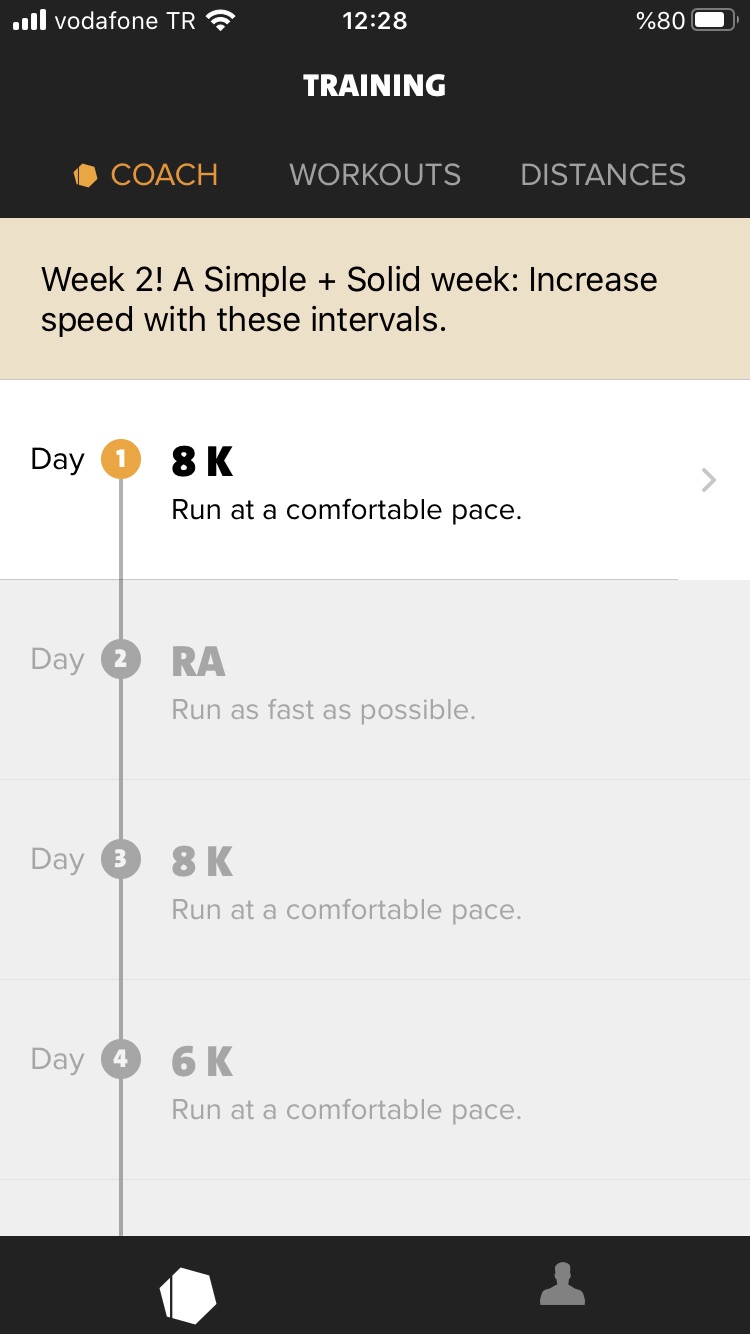Screen dimensions: 750x1334
Task: Expand Day 1 workout with chevron arrow
Action: (x=709, y=481)
